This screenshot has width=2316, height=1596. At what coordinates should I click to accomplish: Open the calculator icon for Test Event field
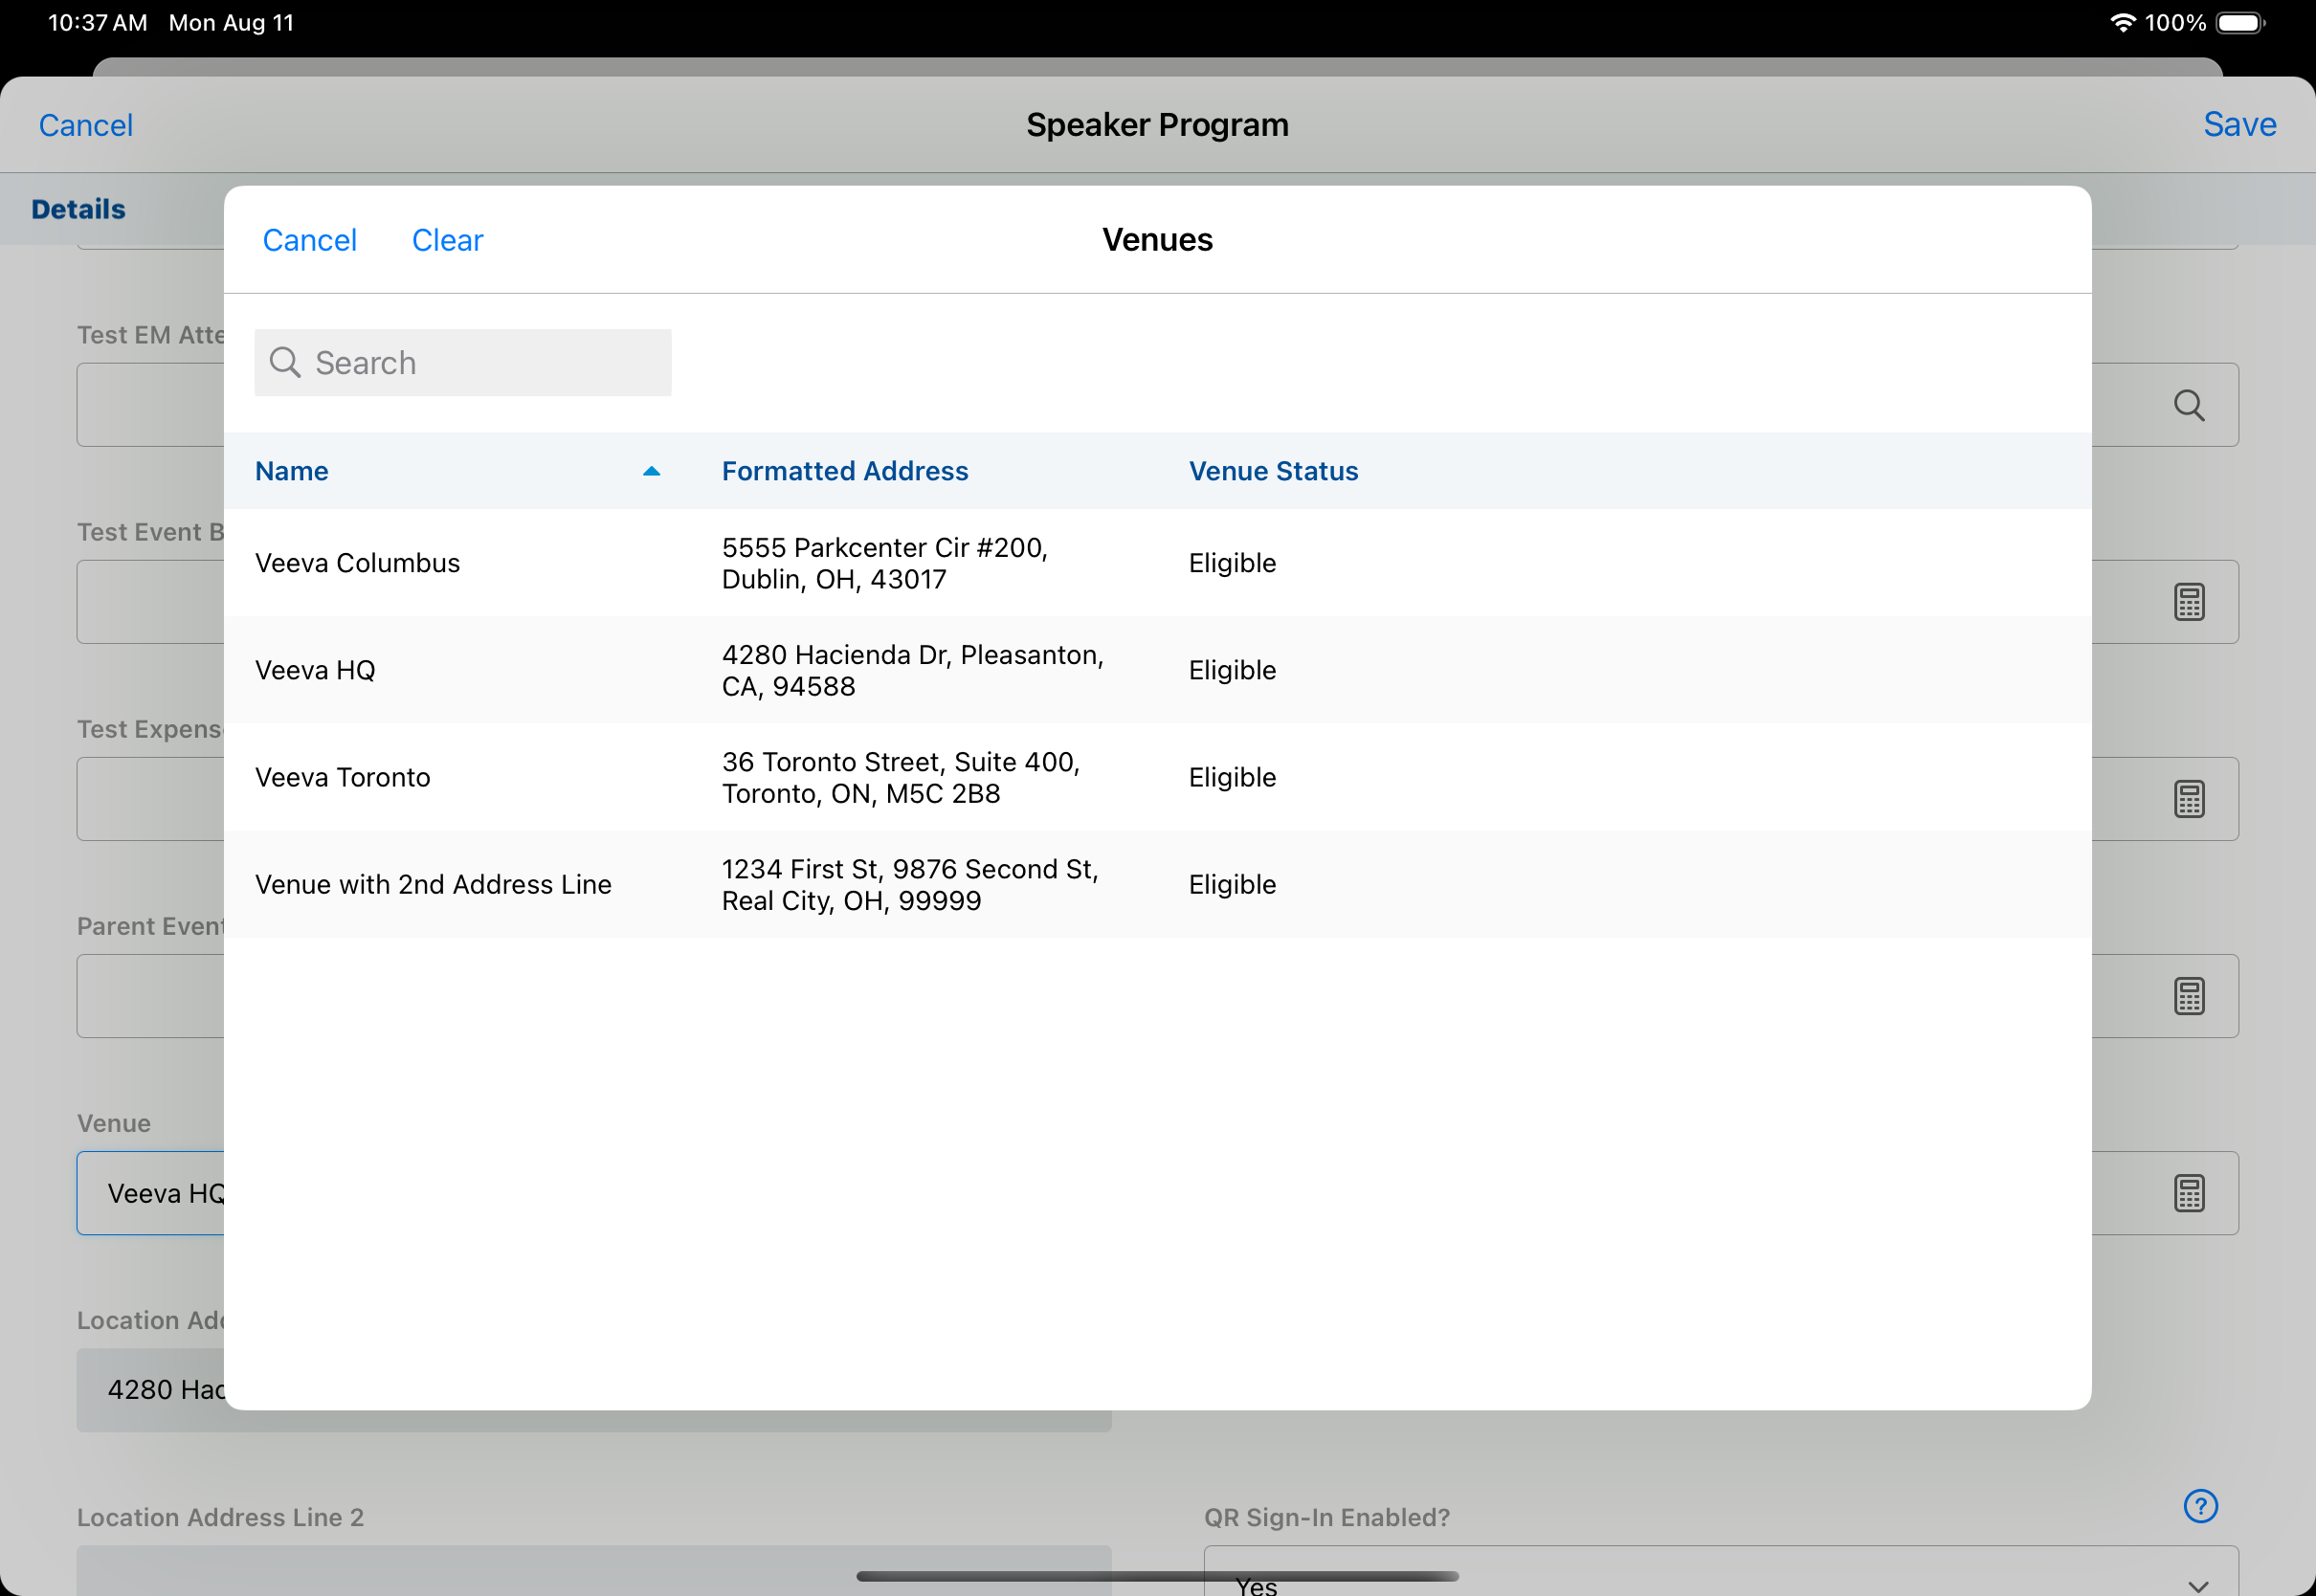click(2188, 602)
